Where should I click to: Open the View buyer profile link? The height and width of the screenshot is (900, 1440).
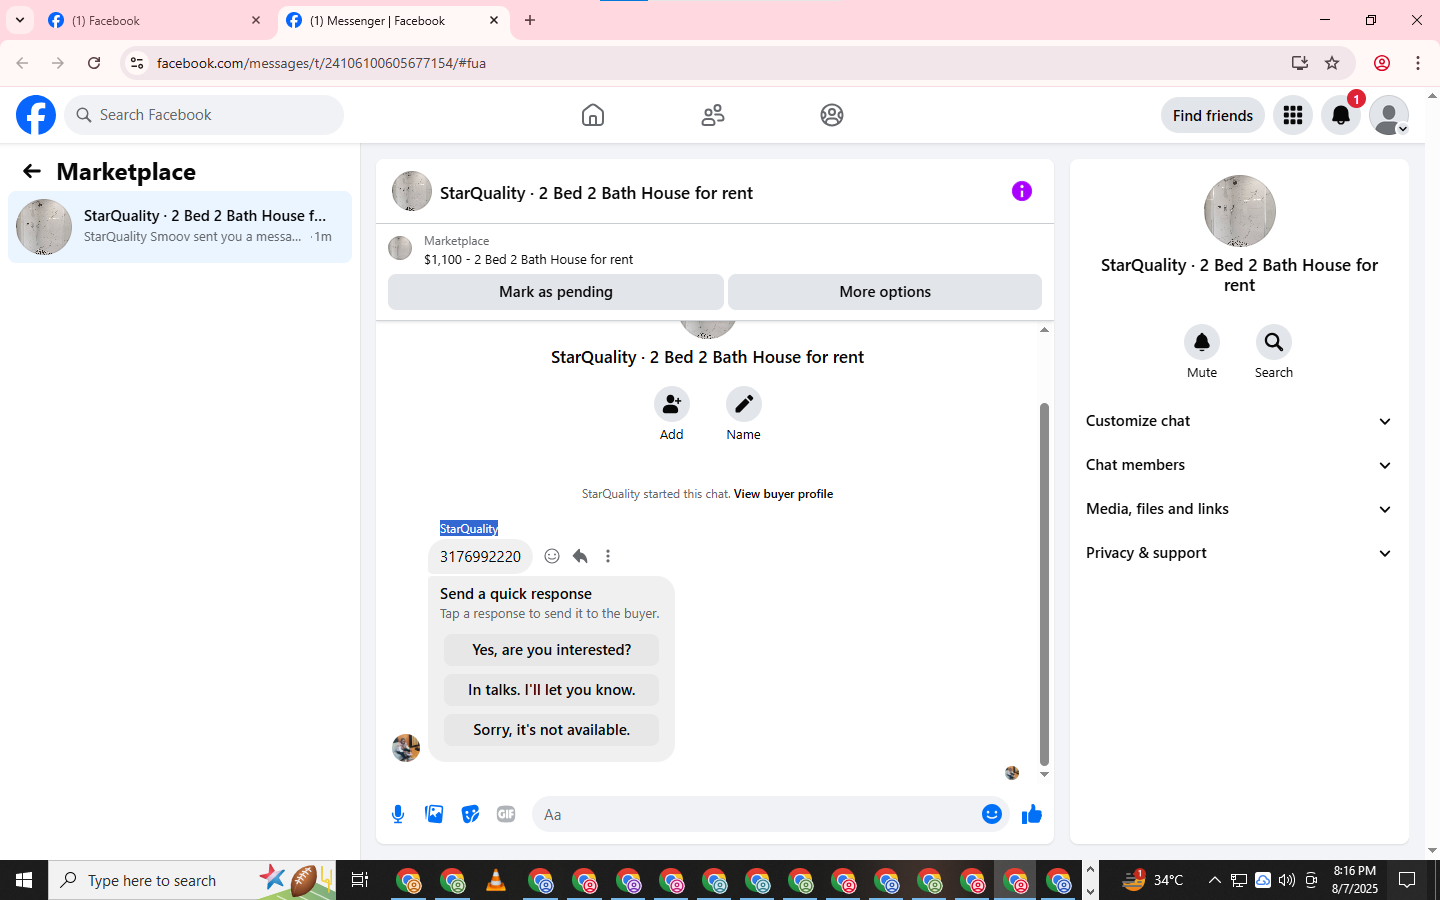(783, 494)
